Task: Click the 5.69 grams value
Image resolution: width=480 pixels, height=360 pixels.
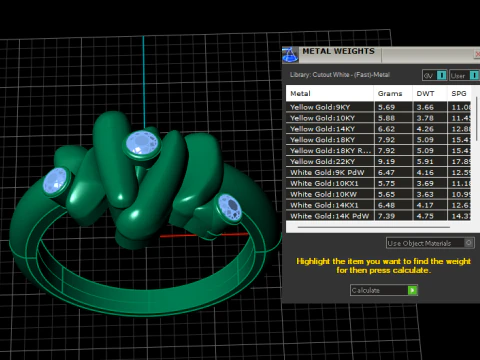Action: click(386, 107)
